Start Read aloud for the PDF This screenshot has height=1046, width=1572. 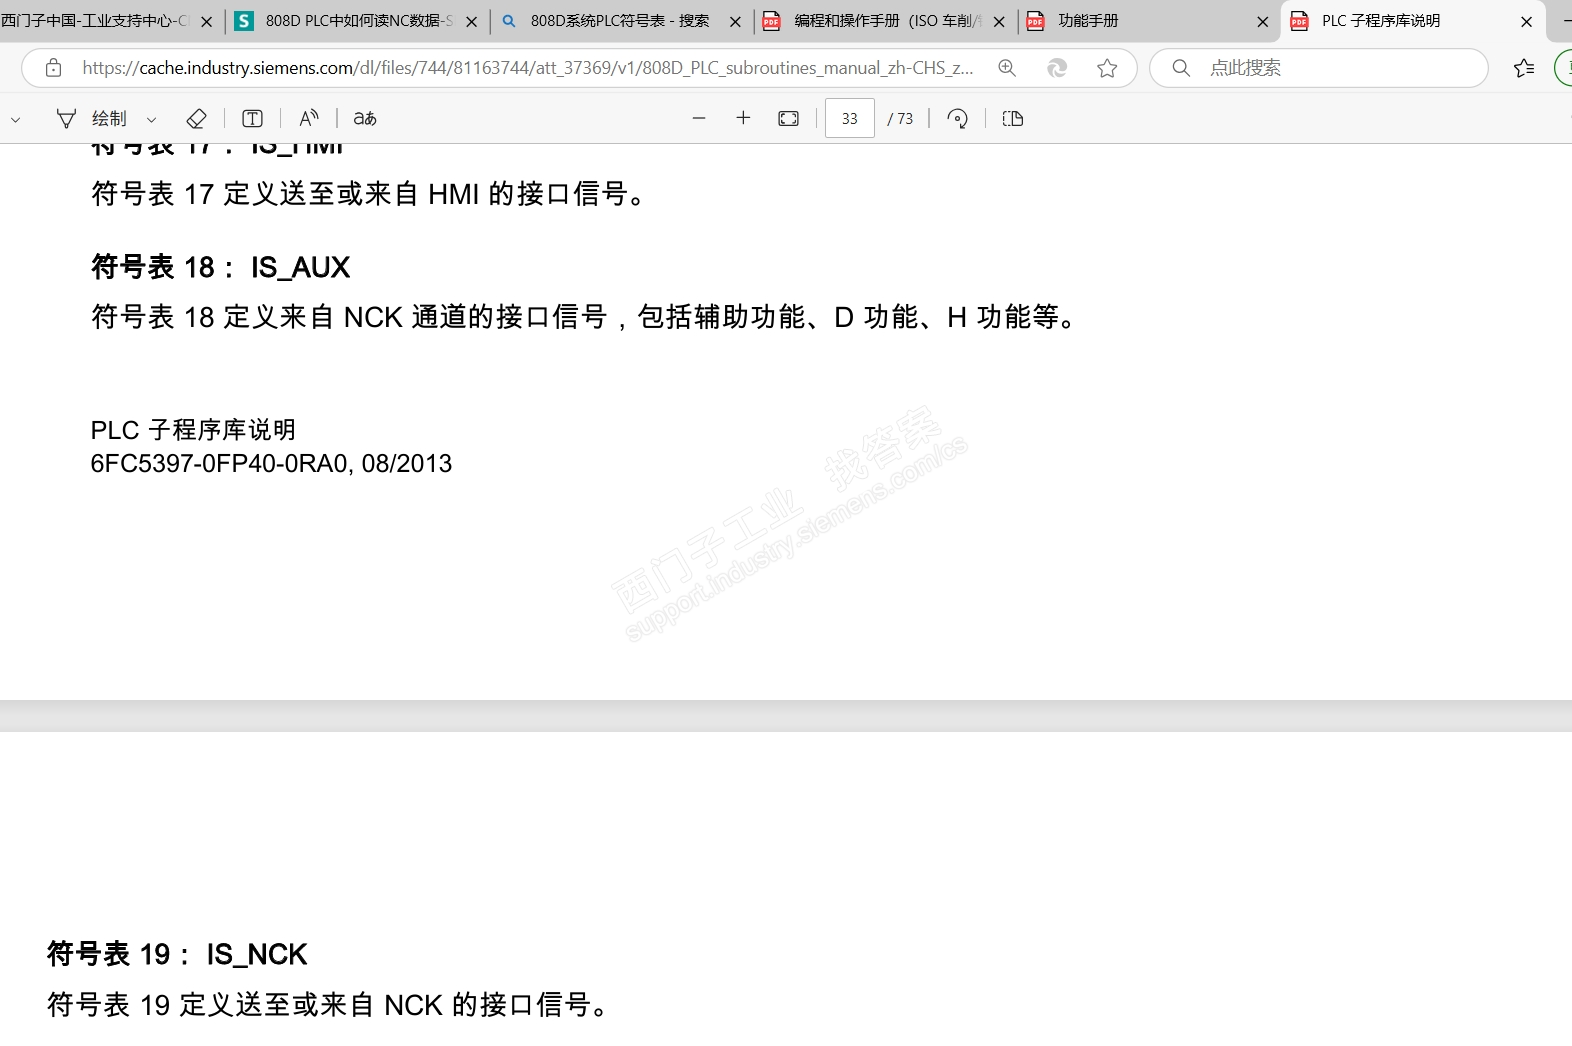[309, 119]
